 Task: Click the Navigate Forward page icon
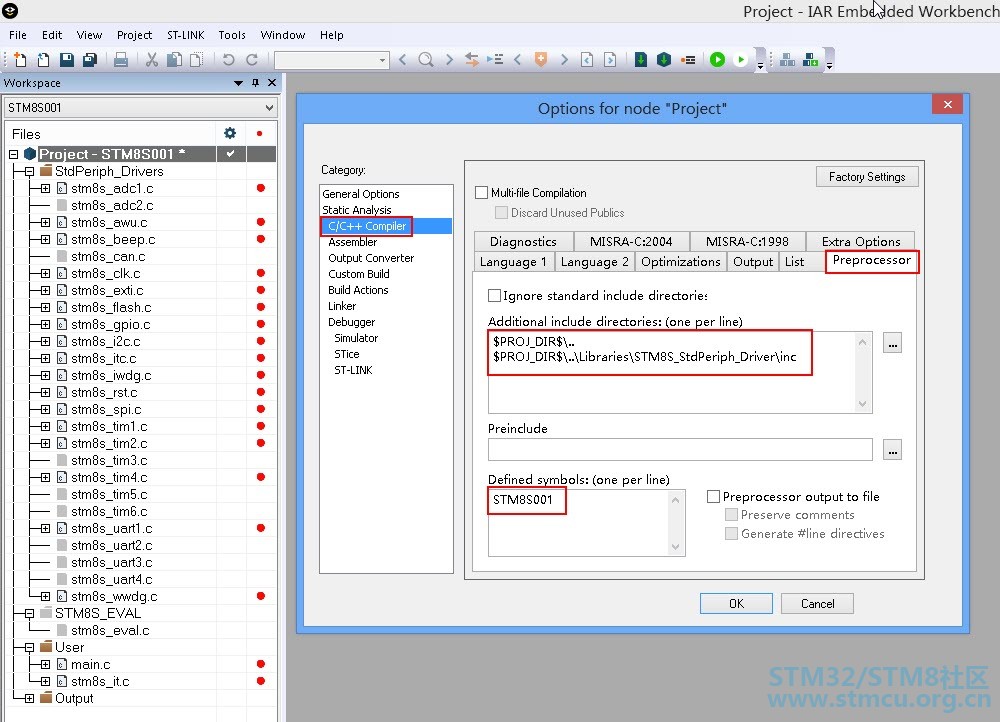pos(610,60)
